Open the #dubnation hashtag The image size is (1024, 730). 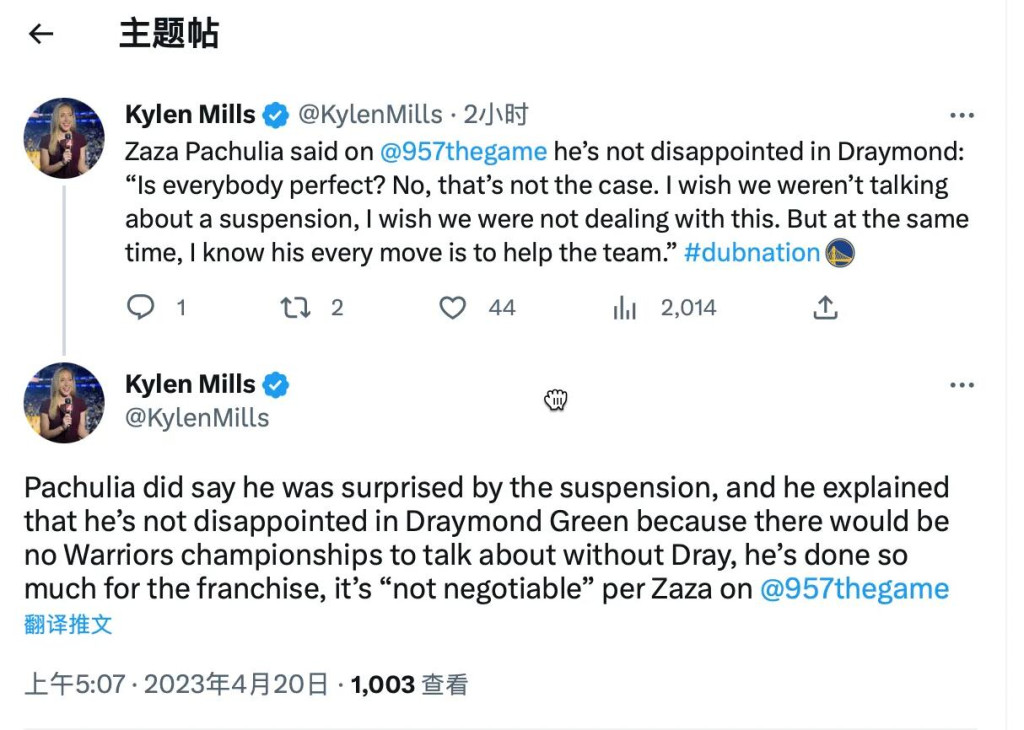point(752,253)
